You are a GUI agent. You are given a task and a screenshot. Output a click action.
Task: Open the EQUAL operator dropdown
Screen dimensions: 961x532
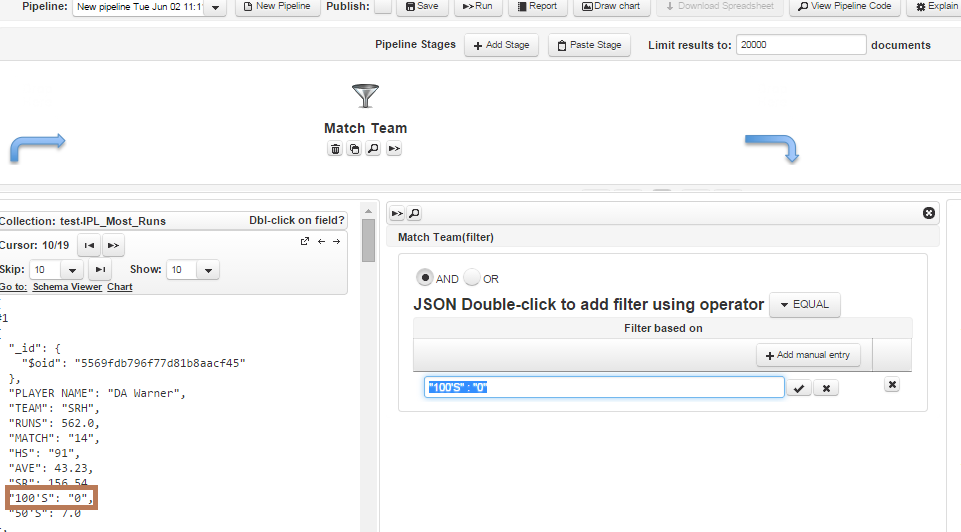click(804, 305)
